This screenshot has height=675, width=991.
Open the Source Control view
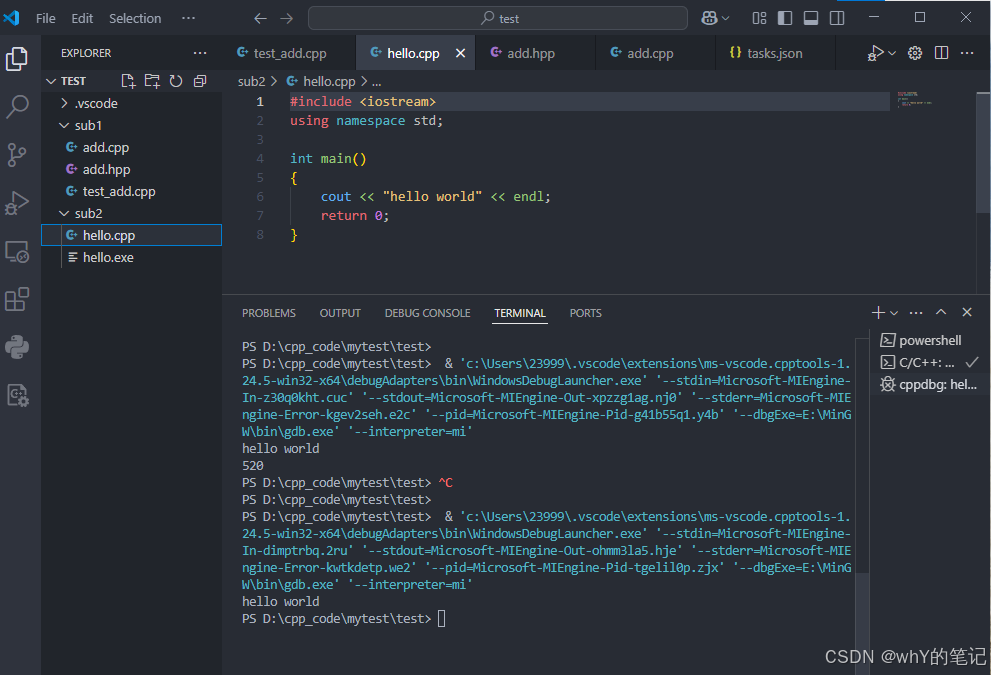click(17, 155)
